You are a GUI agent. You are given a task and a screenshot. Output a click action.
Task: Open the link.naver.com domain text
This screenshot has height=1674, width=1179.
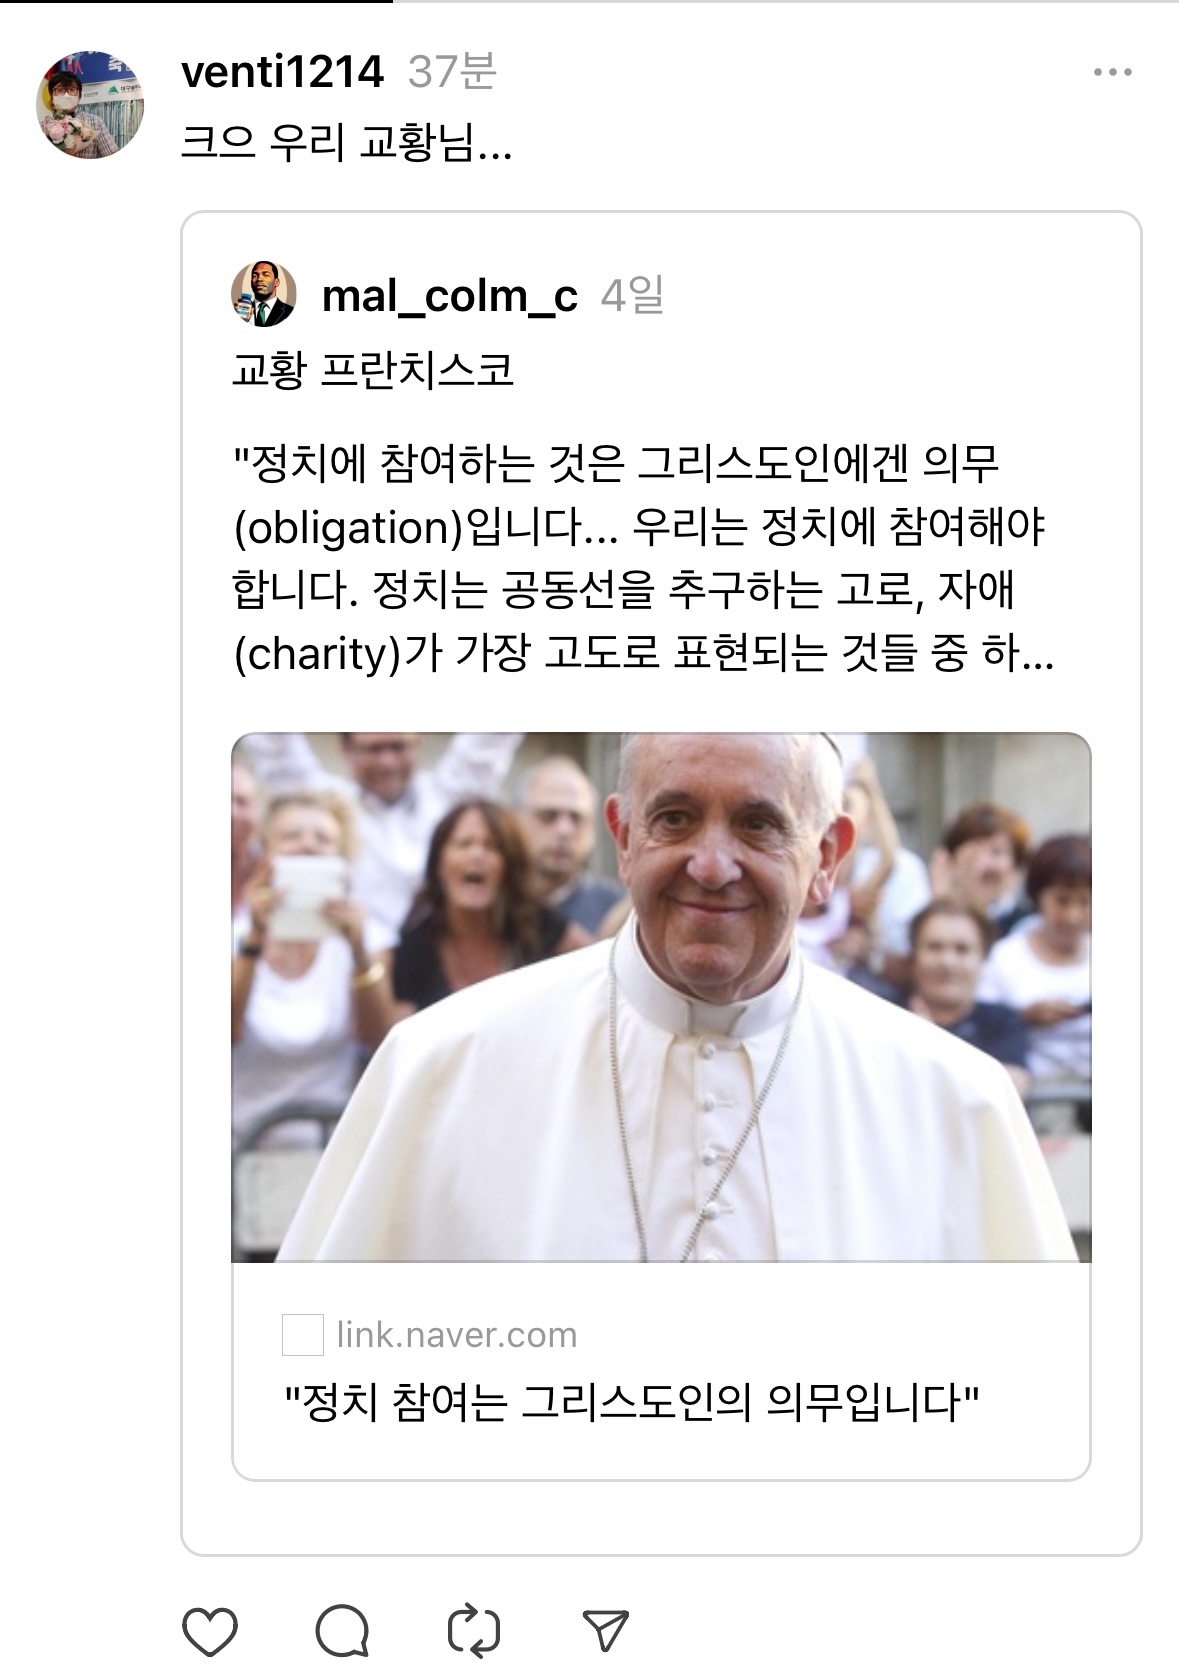[457, 1335]
